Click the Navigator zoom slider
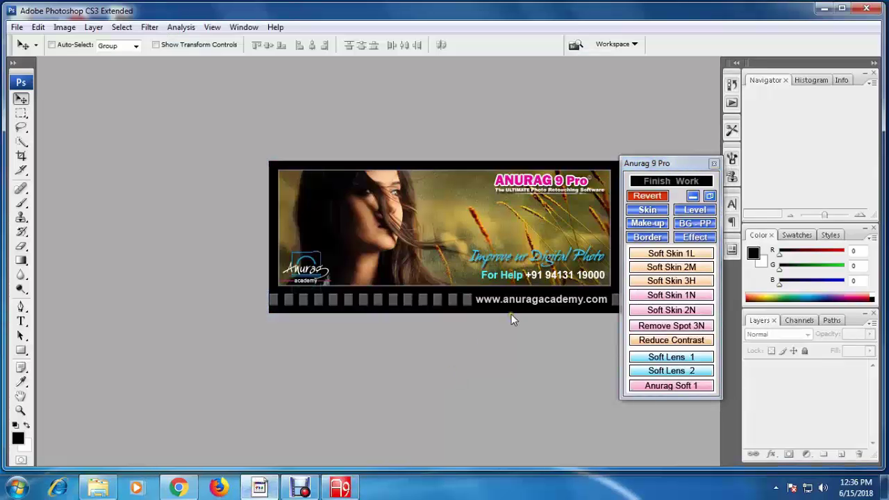Viewport: 889px width, 500px height. pos(825,215)
